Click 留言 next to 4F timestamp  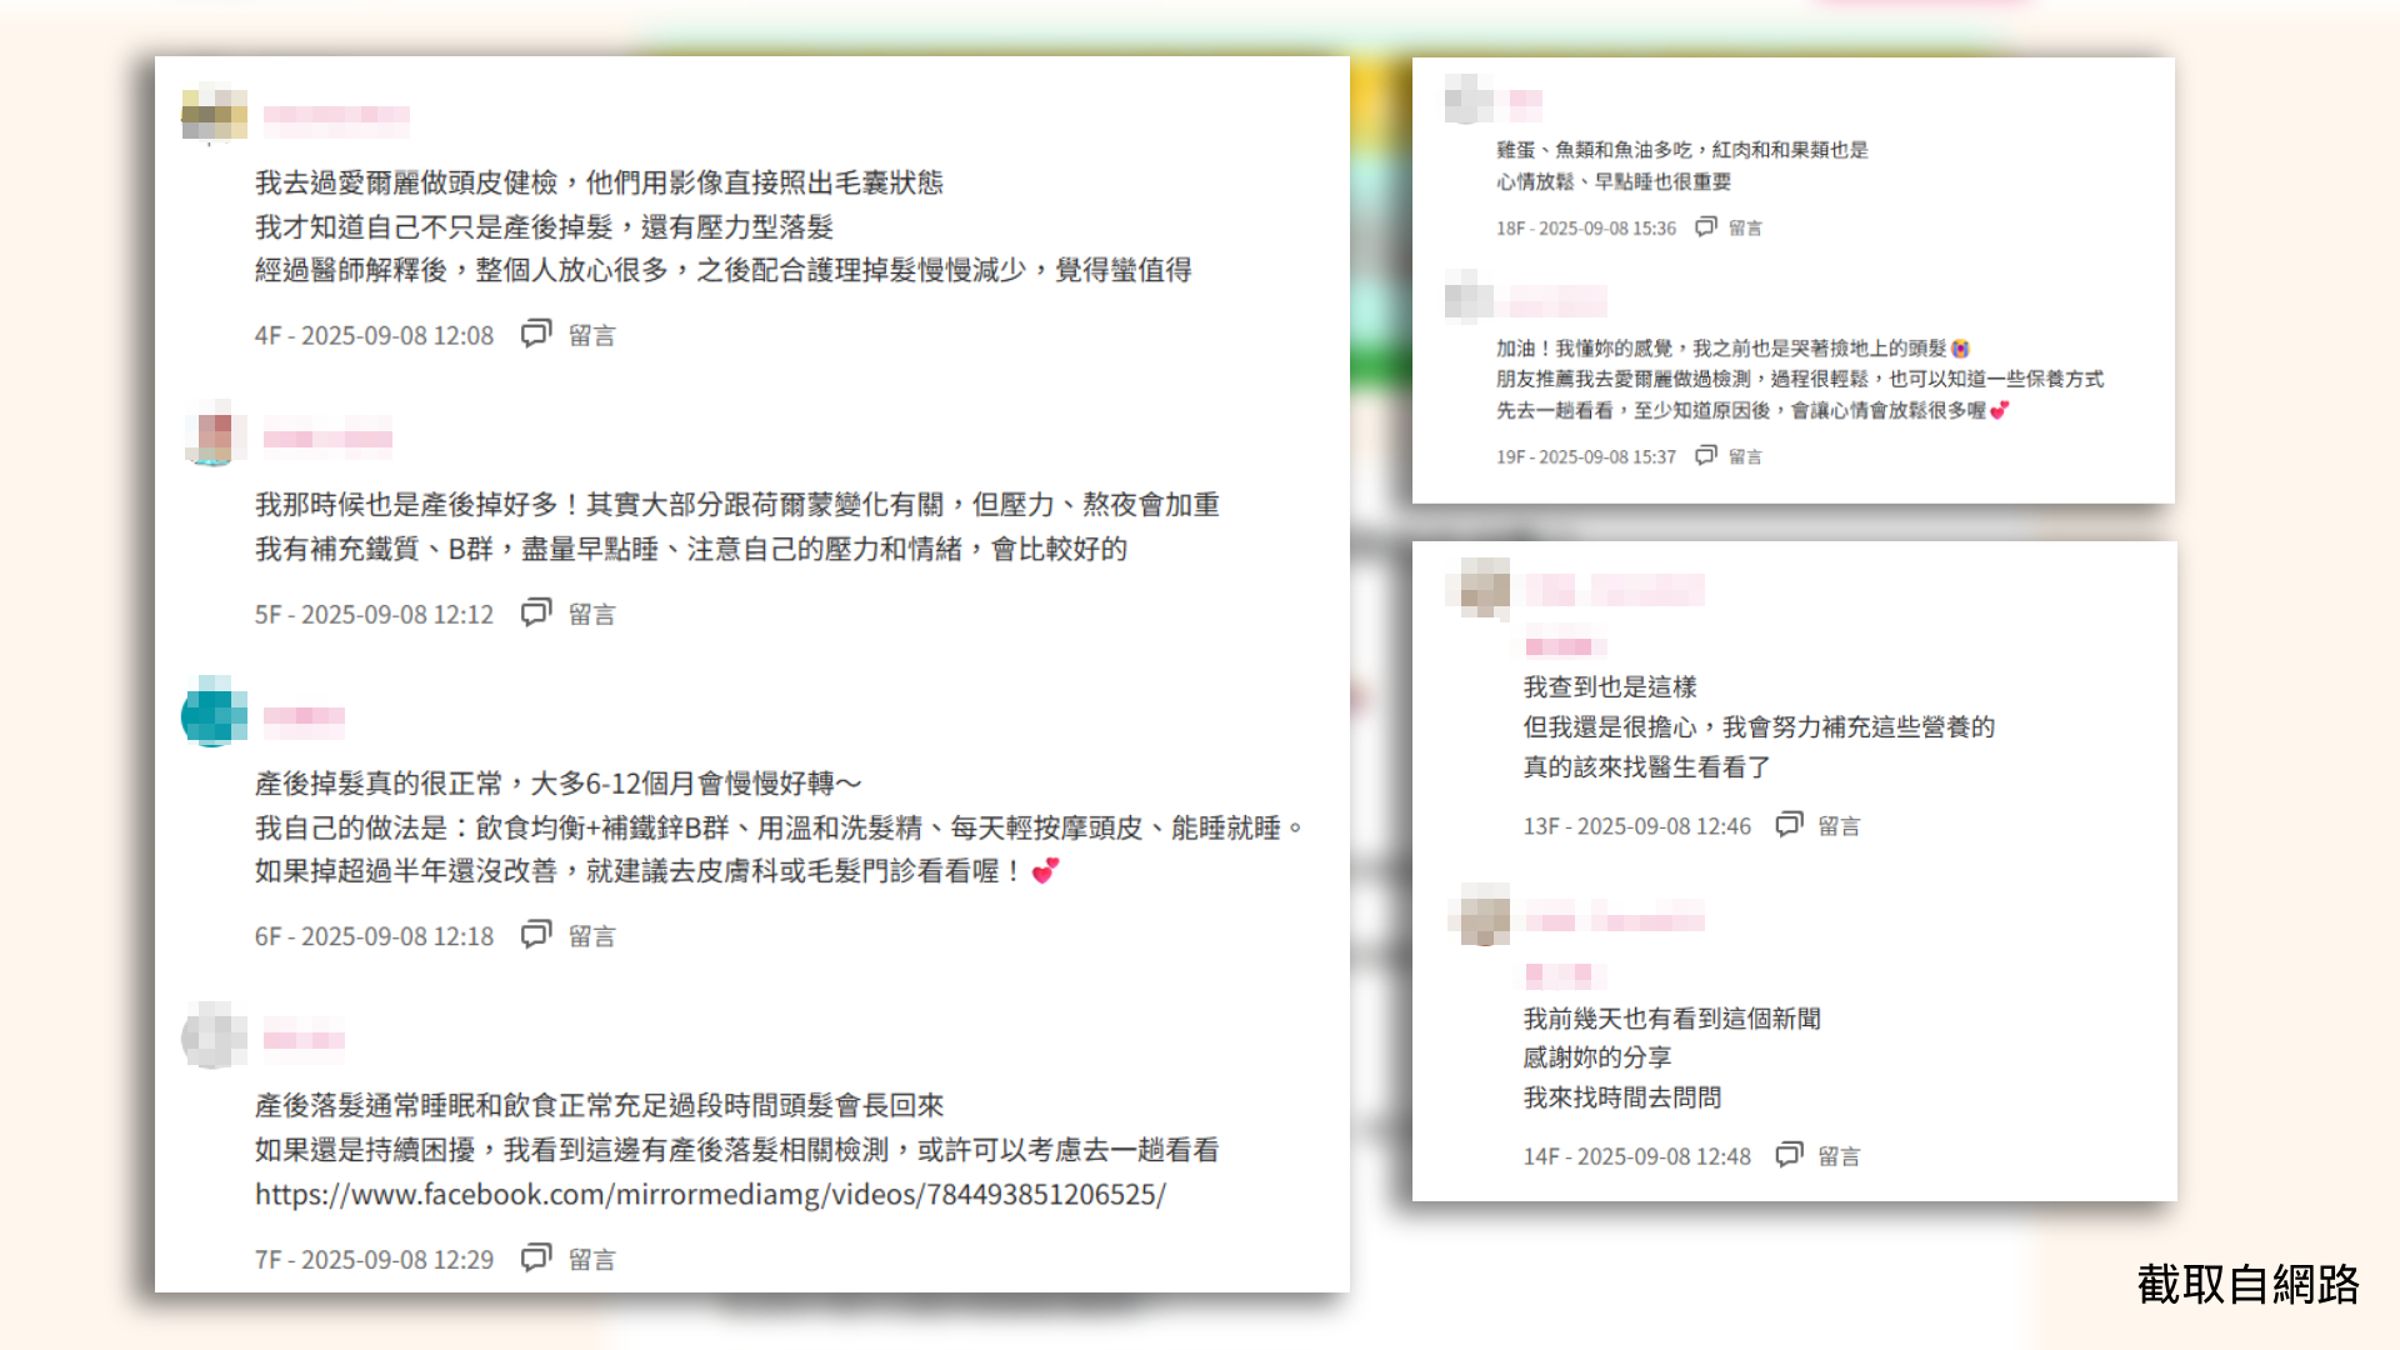click(x=592, y=335)
